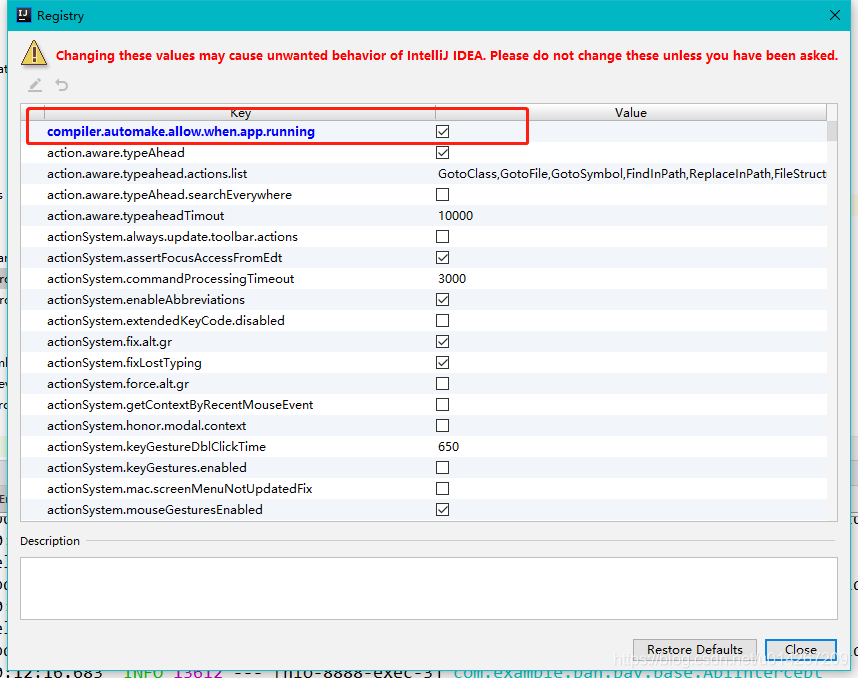Select actionSystem.mouseGesturesEnabled key
The image size is (858, 678).
154,509
